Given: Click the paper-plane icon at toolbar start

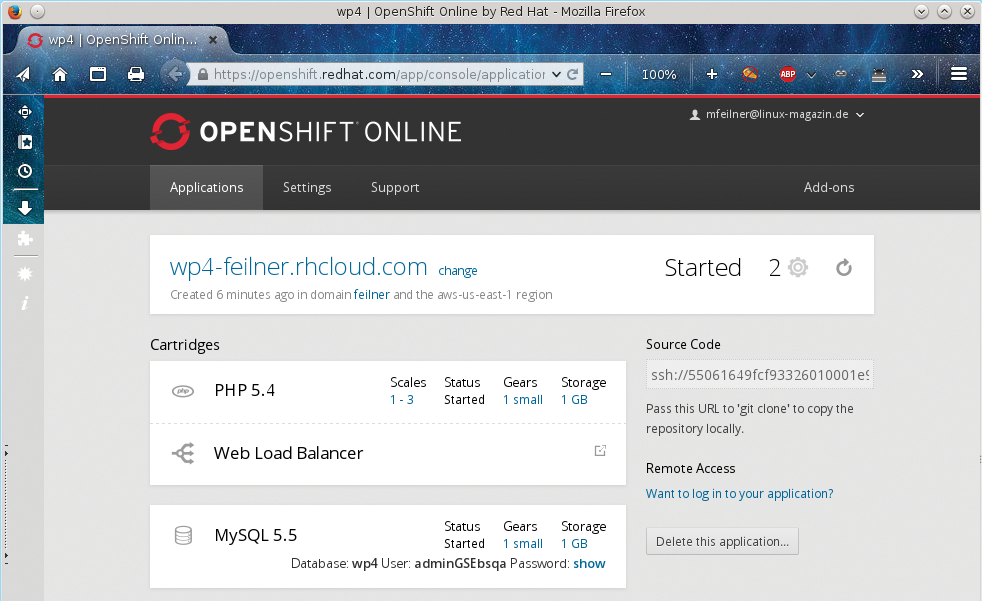Looking at the screenshot, I should (x=23, y=74).
